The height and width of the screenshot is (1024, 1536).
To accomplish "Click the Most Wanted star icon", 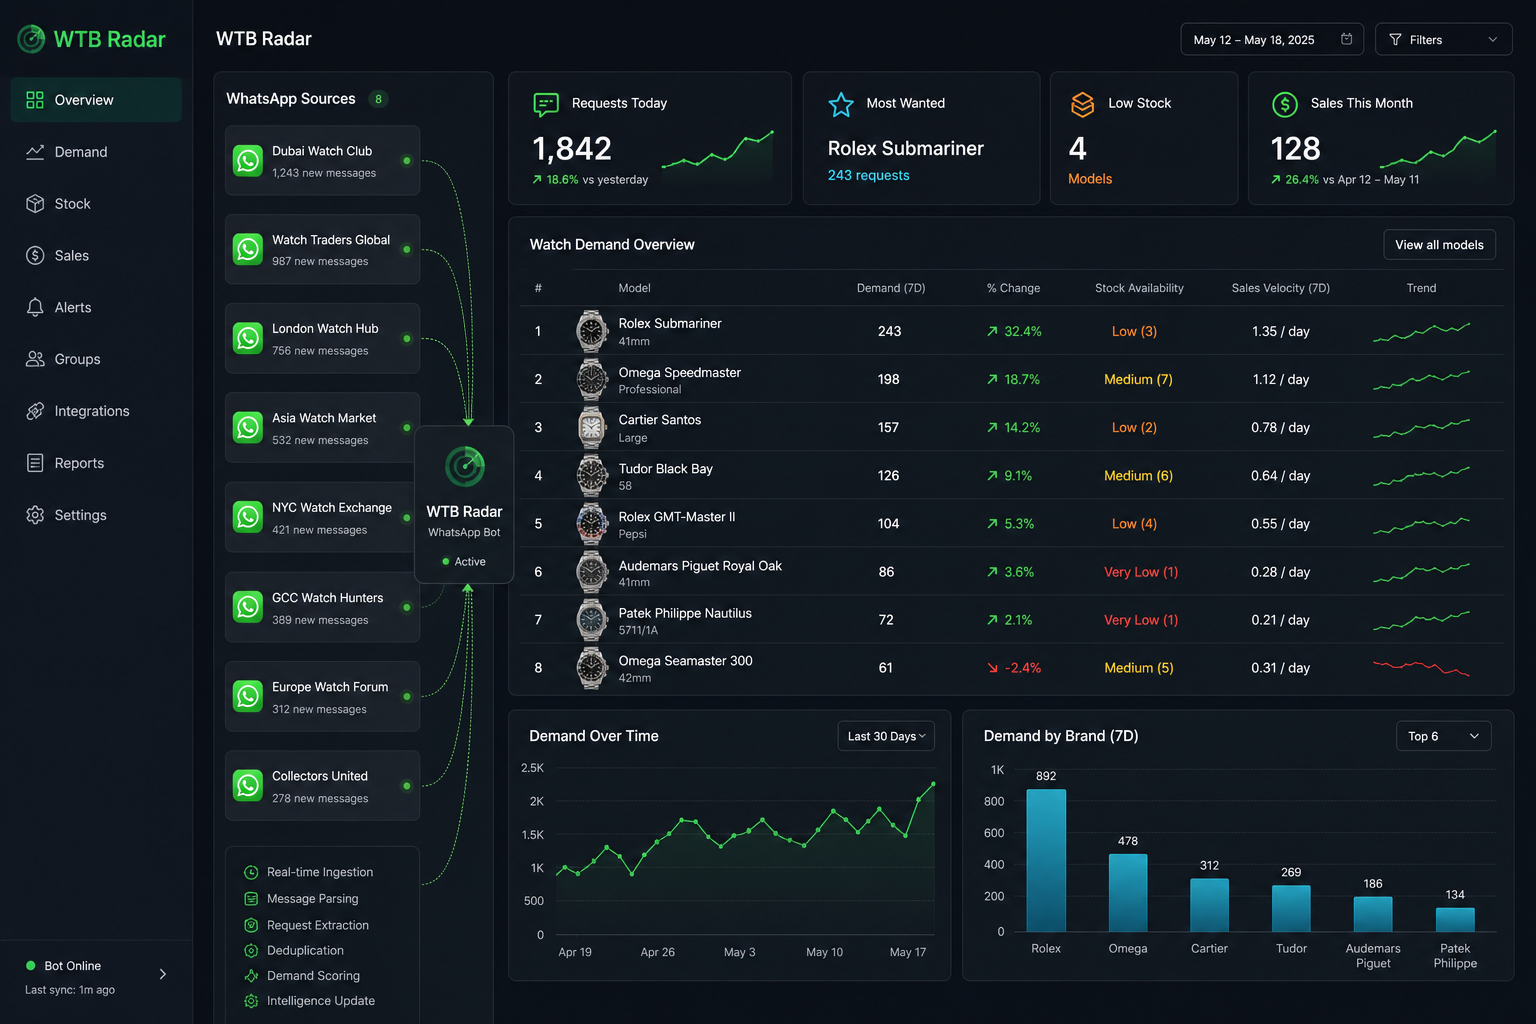I will [x=841, y=104].
